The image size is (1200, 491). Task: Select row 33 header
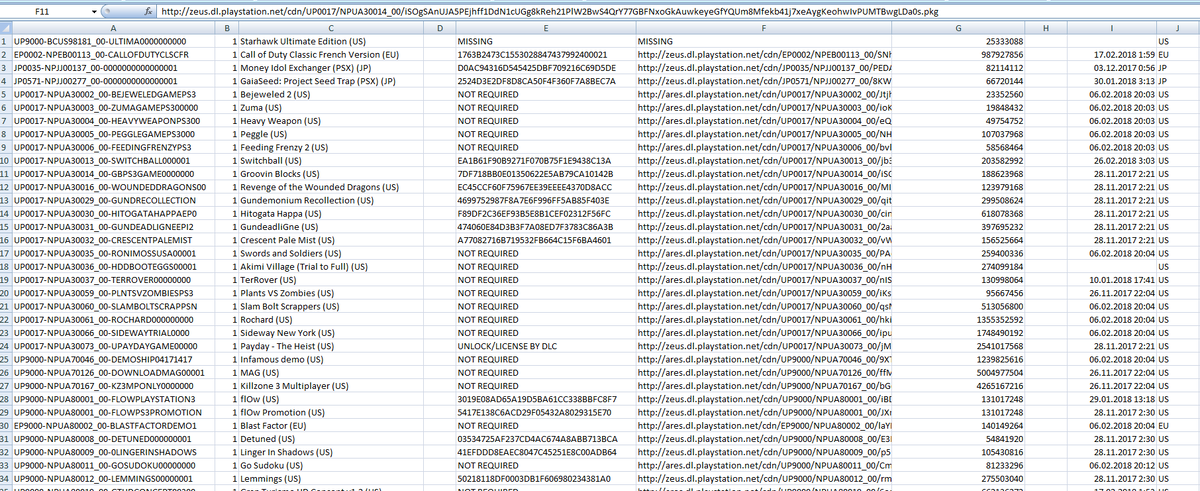click(x=6, y=463)
